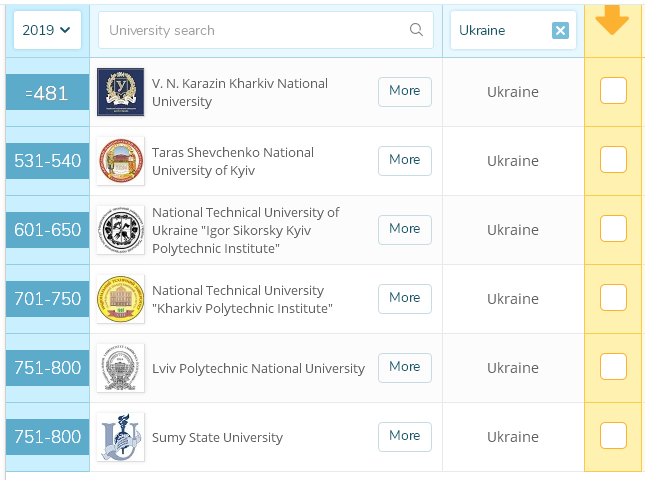The image size is (645, 480).
Task: Expand More for Kharkiv Polytechnic Institute
Action: point(405,298)
